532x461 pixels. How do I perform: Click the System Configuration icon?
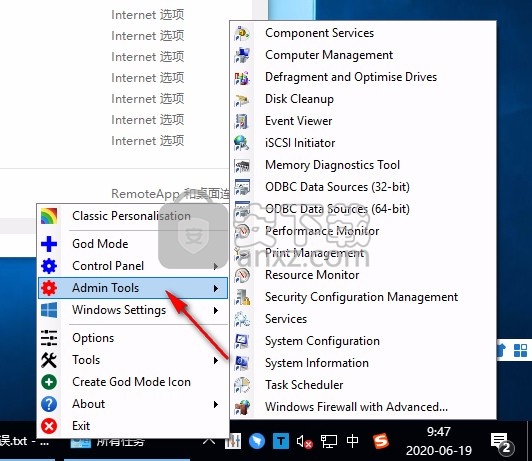coord(242,341)
